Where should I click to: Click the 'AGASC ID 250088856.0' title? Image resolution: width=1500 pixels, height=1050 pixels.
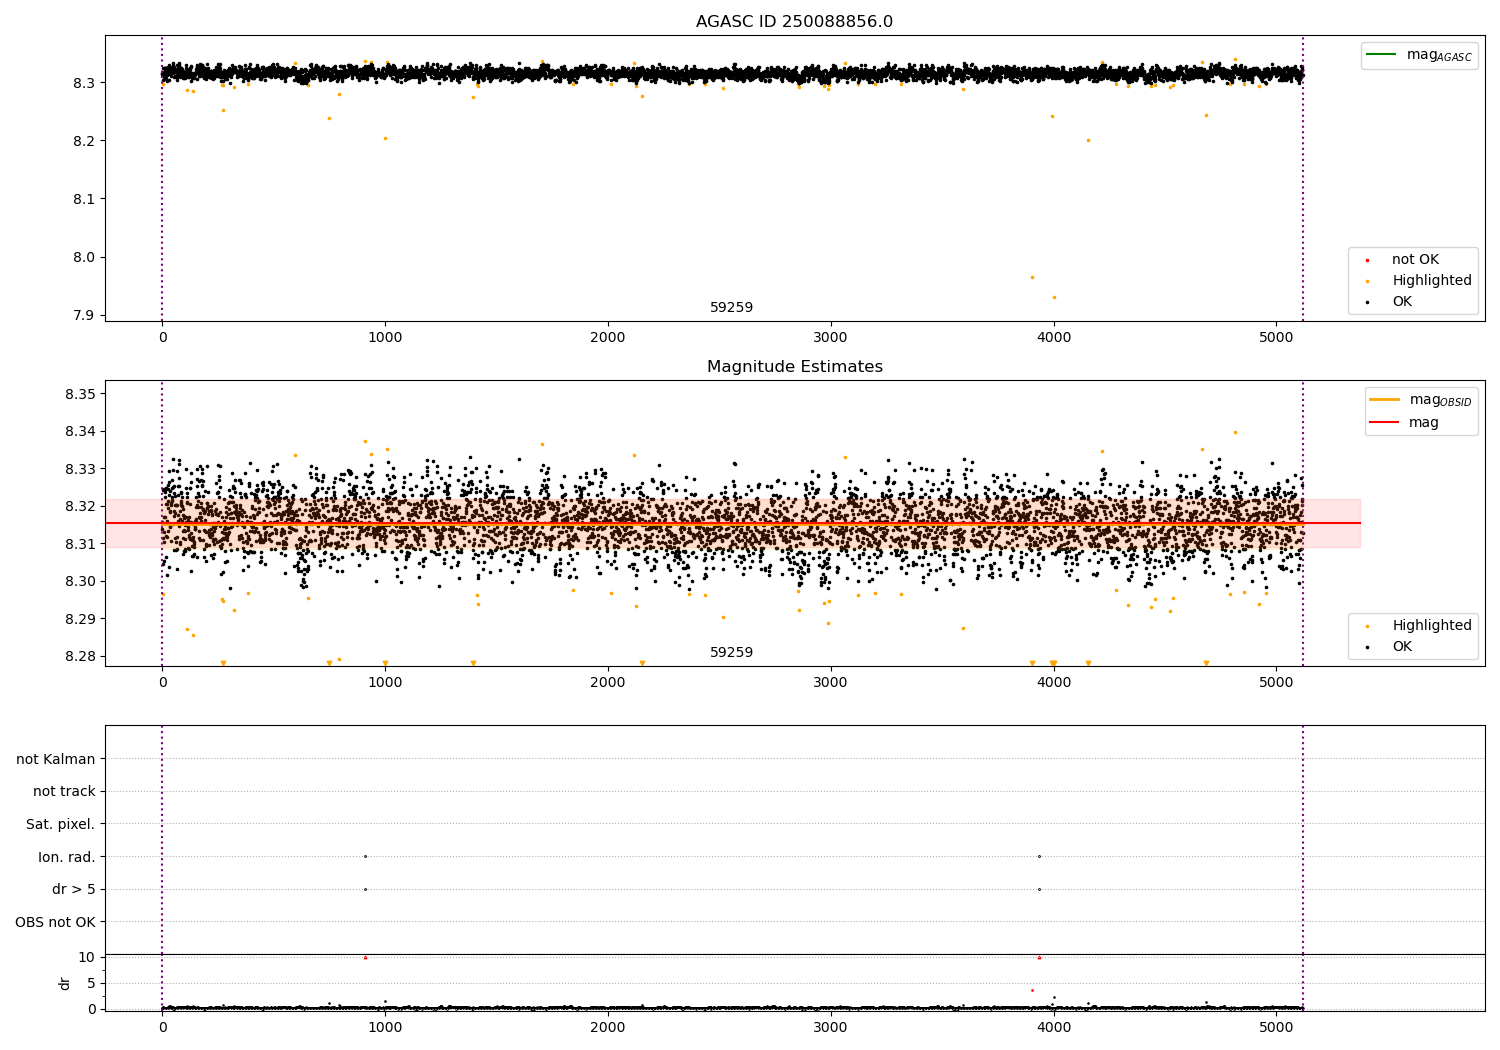coord(795,22)
